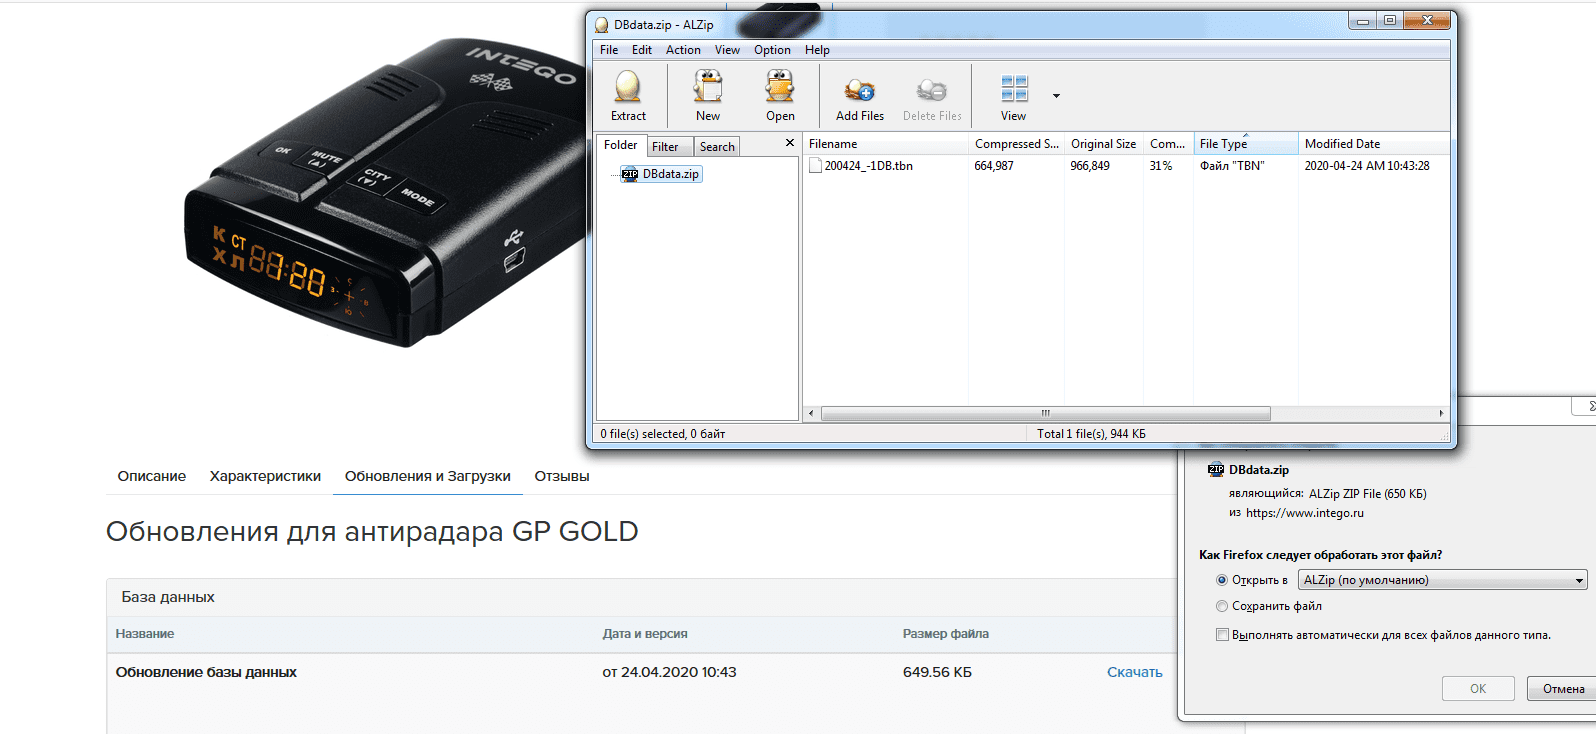Select DBdata.zip in the folder tree
Image resolution: width=1596 pixels, height=734 pixels.
coord(670,174)
